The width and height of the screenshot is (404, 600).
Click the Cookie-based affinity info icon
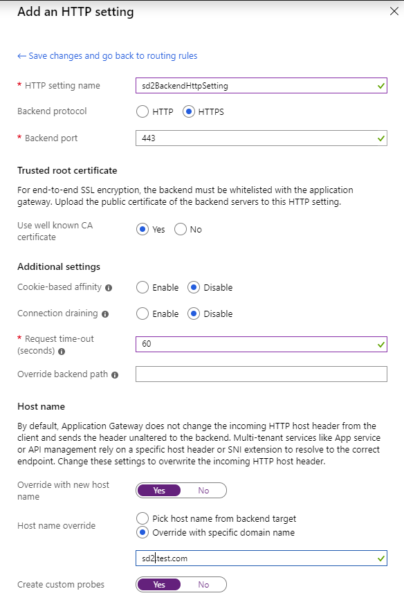[x=109, y=288]
